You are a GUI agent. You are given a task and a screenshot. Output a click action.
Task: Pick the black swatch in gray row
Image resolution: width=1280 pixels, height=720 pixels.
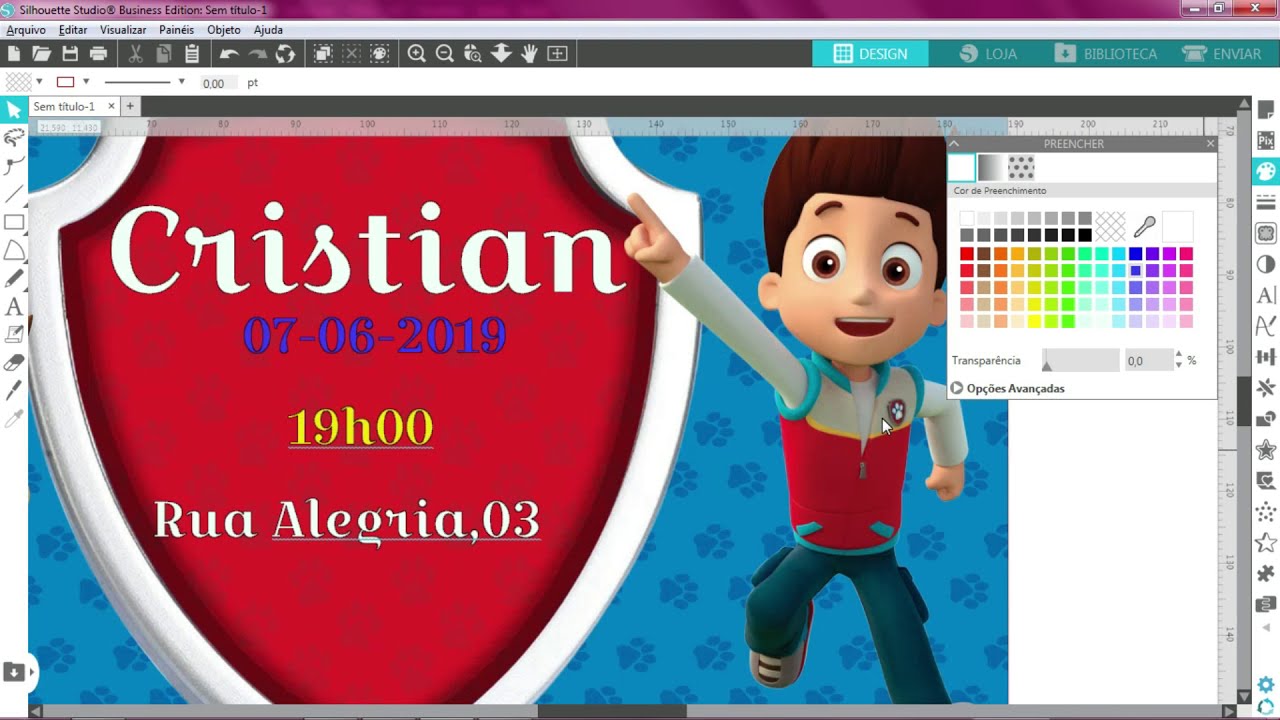[1085, 235]
